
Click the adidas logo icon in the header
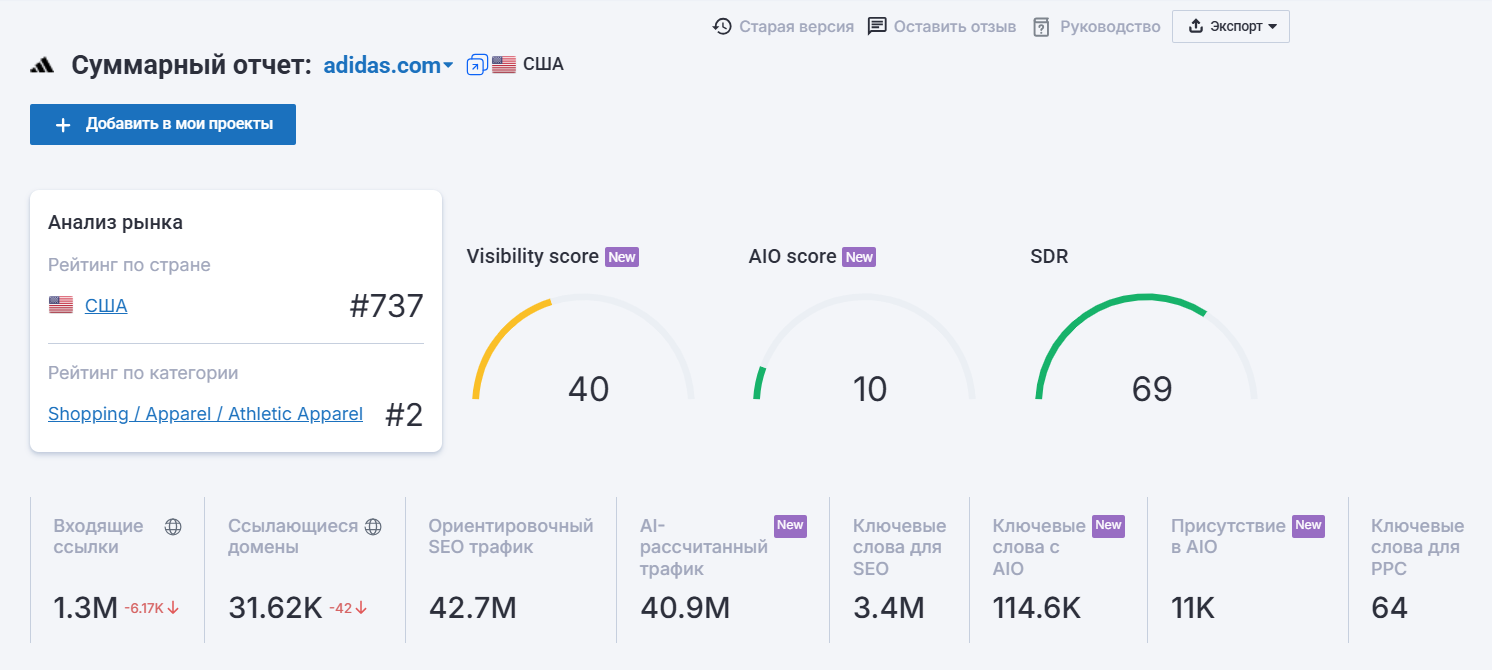(x=40, y=65)
